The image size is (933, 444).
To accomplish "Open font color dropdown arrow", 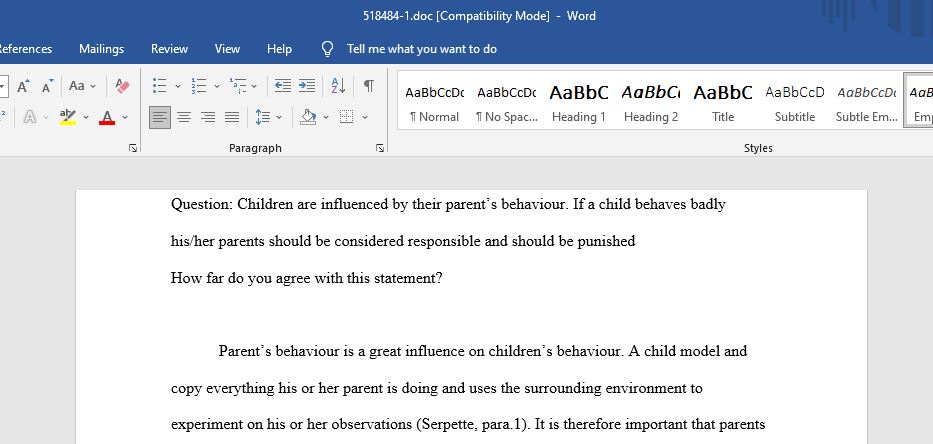I will point(125,117).
